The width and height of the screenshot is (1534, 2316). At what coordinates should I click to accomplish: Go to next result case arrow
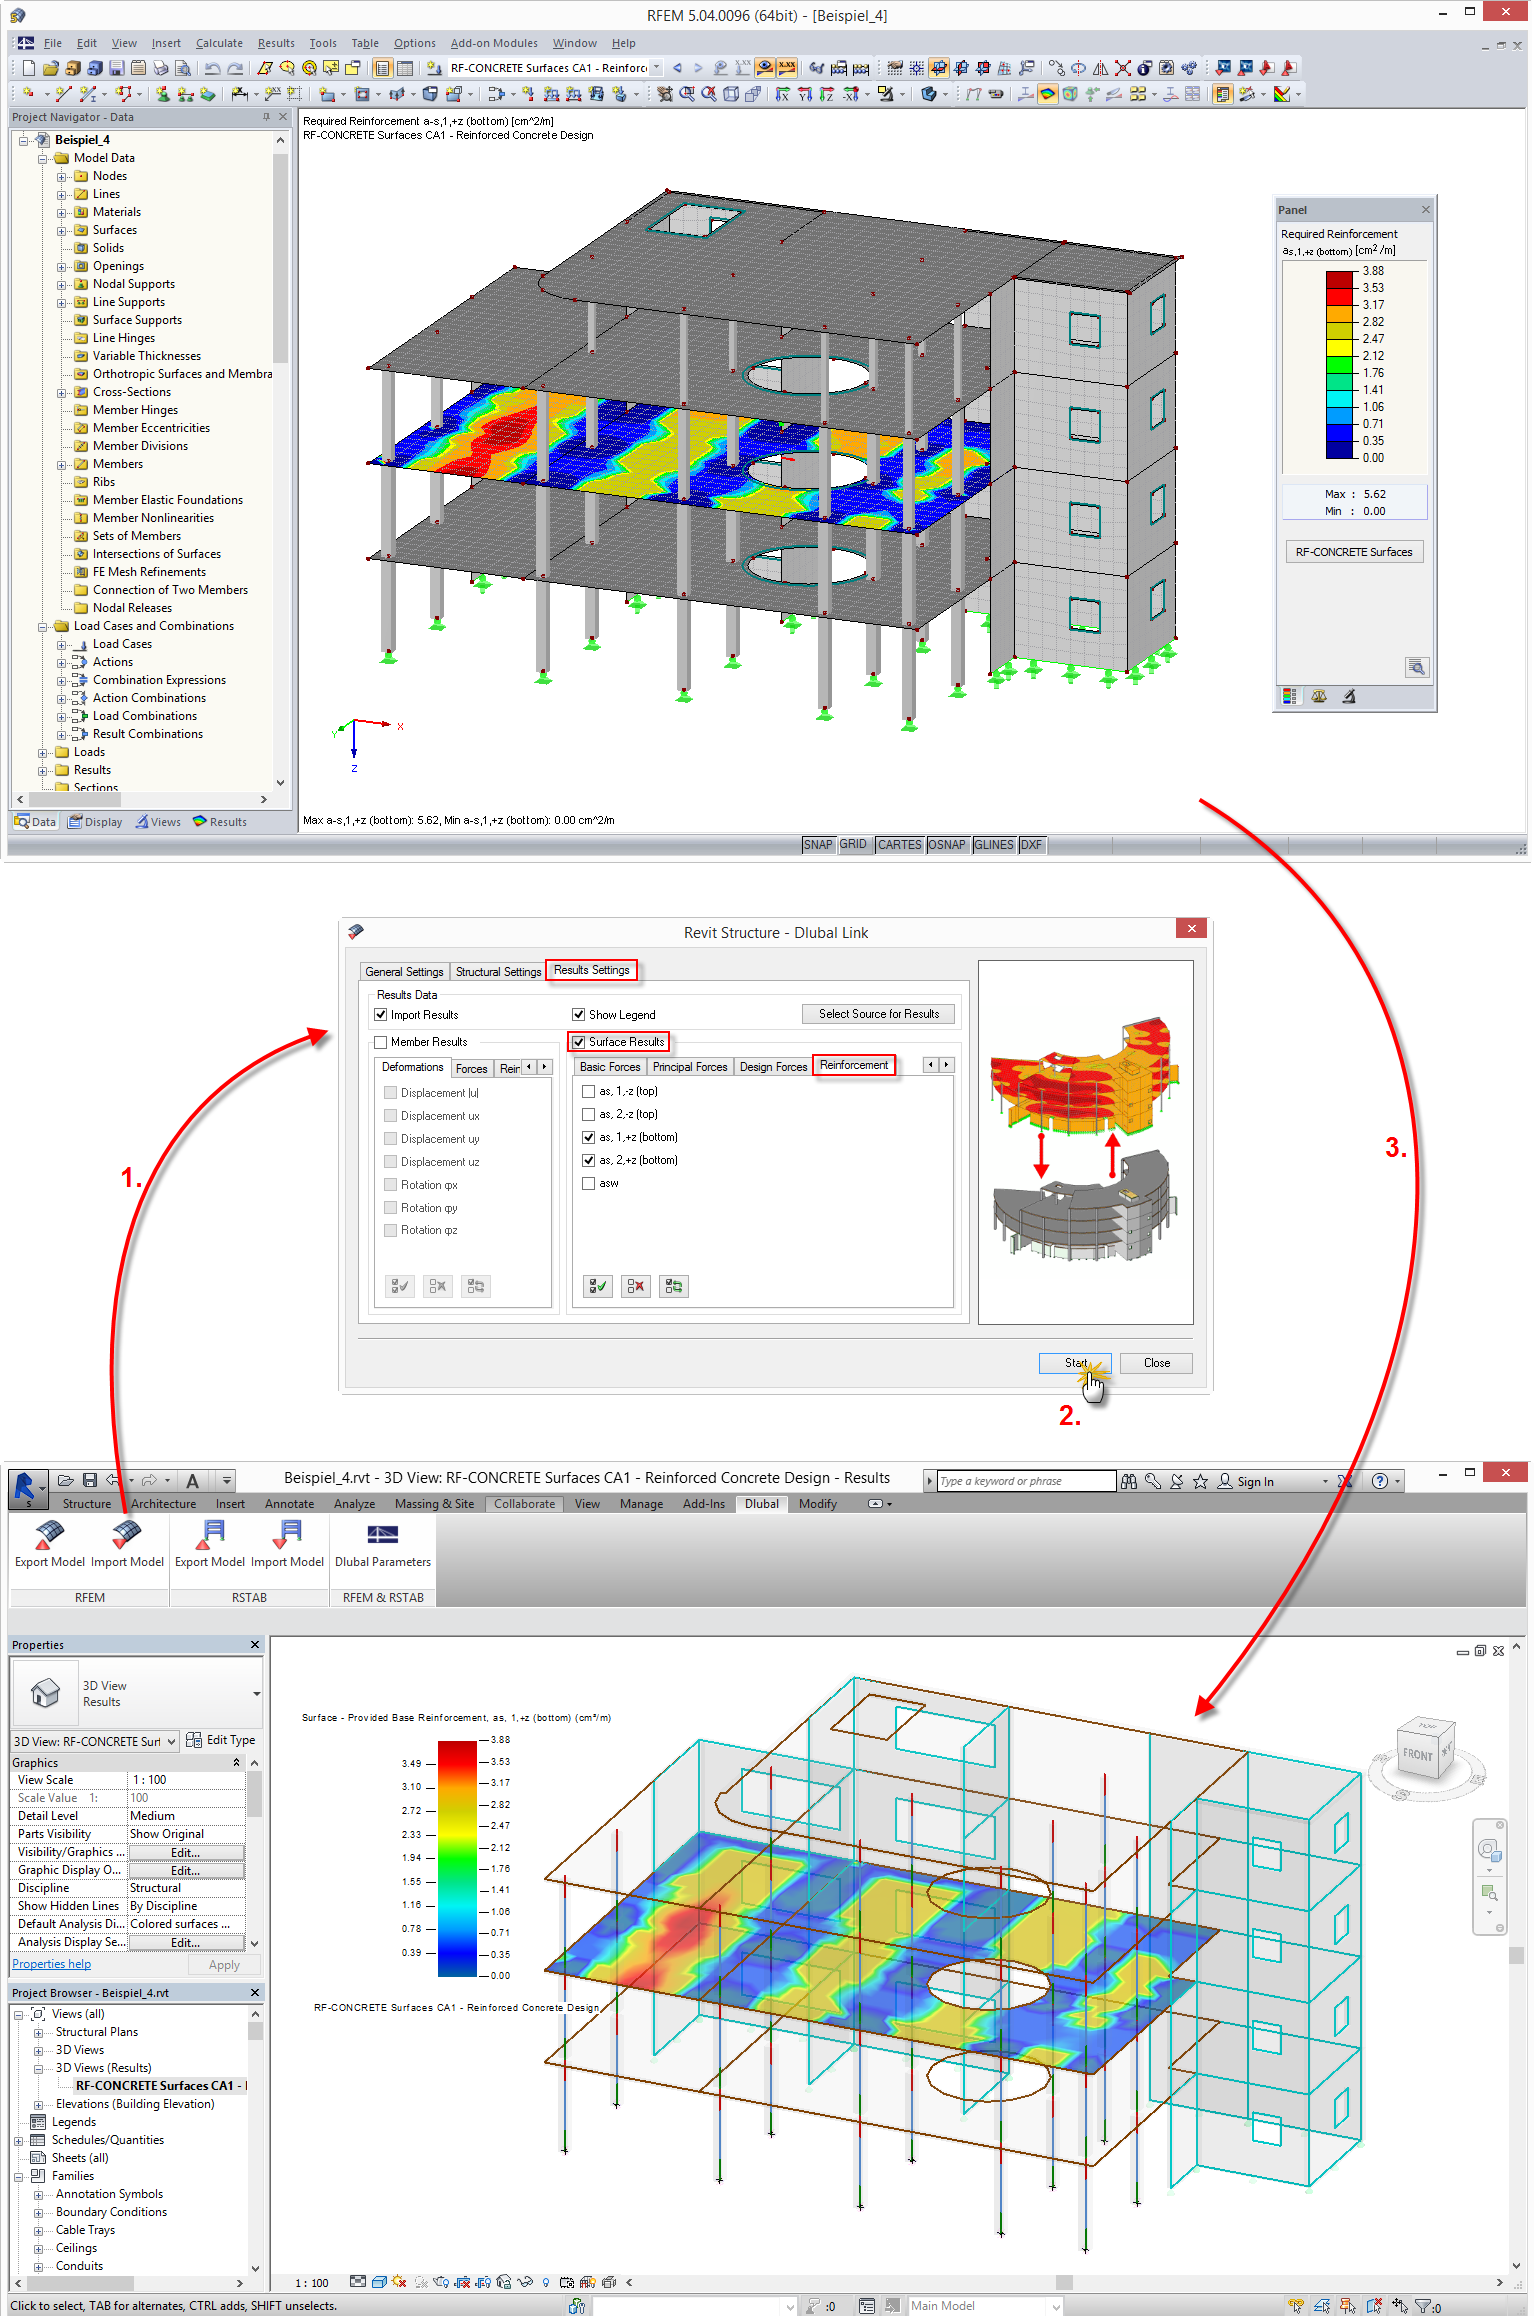coord(698,68)
